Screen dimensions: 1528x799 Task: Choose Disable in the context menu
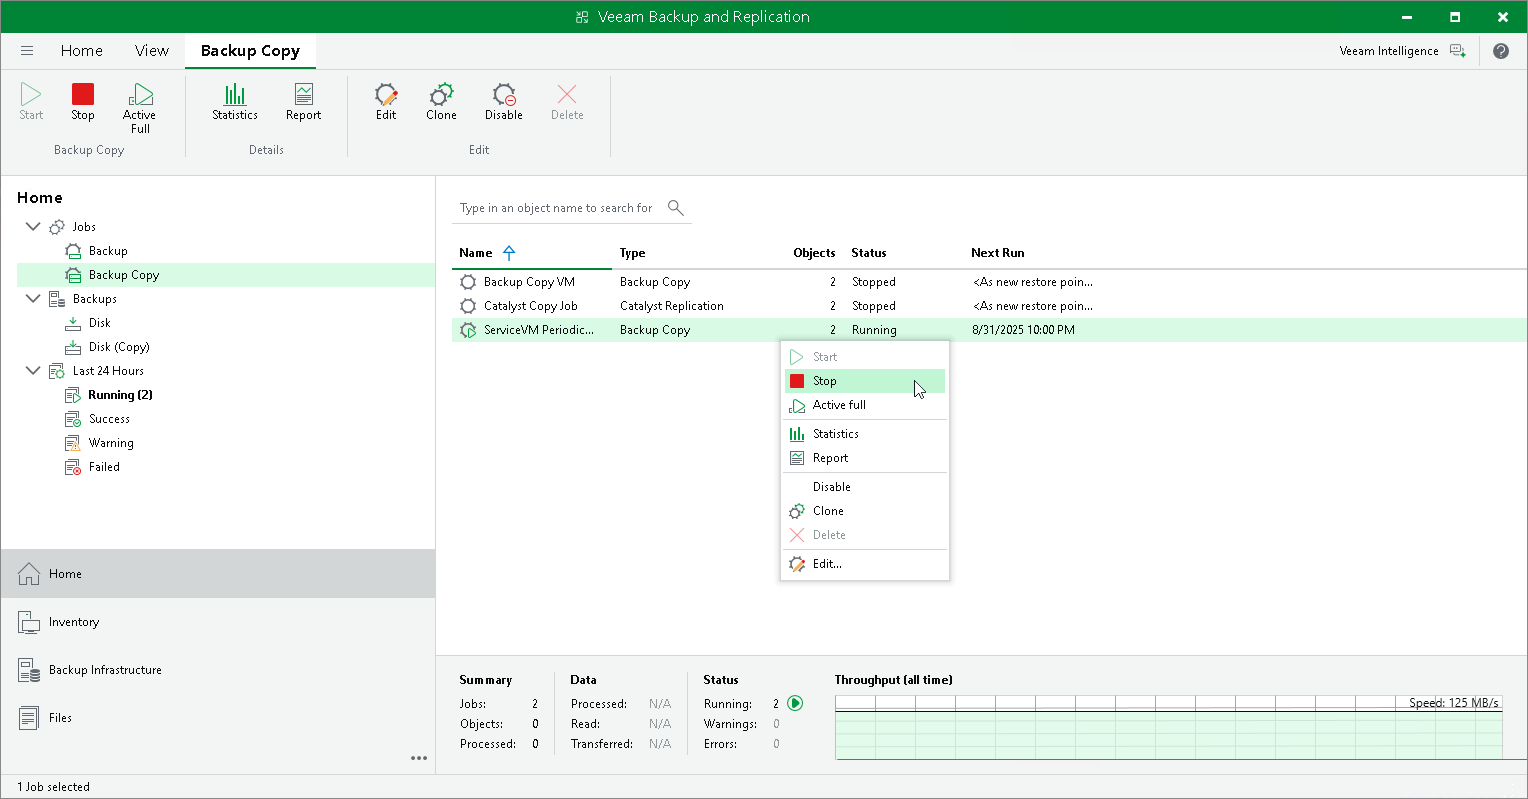point(865,487)
